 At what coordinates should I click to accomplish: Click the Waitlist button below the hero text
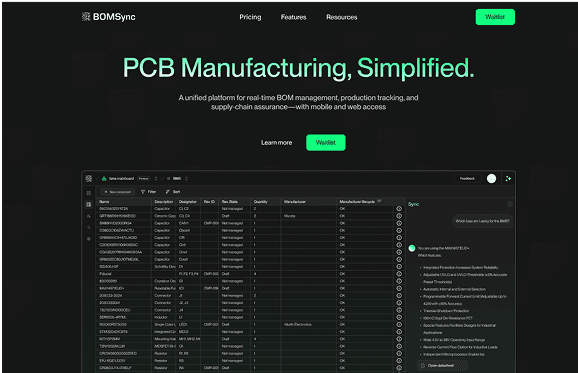(326, 143)
